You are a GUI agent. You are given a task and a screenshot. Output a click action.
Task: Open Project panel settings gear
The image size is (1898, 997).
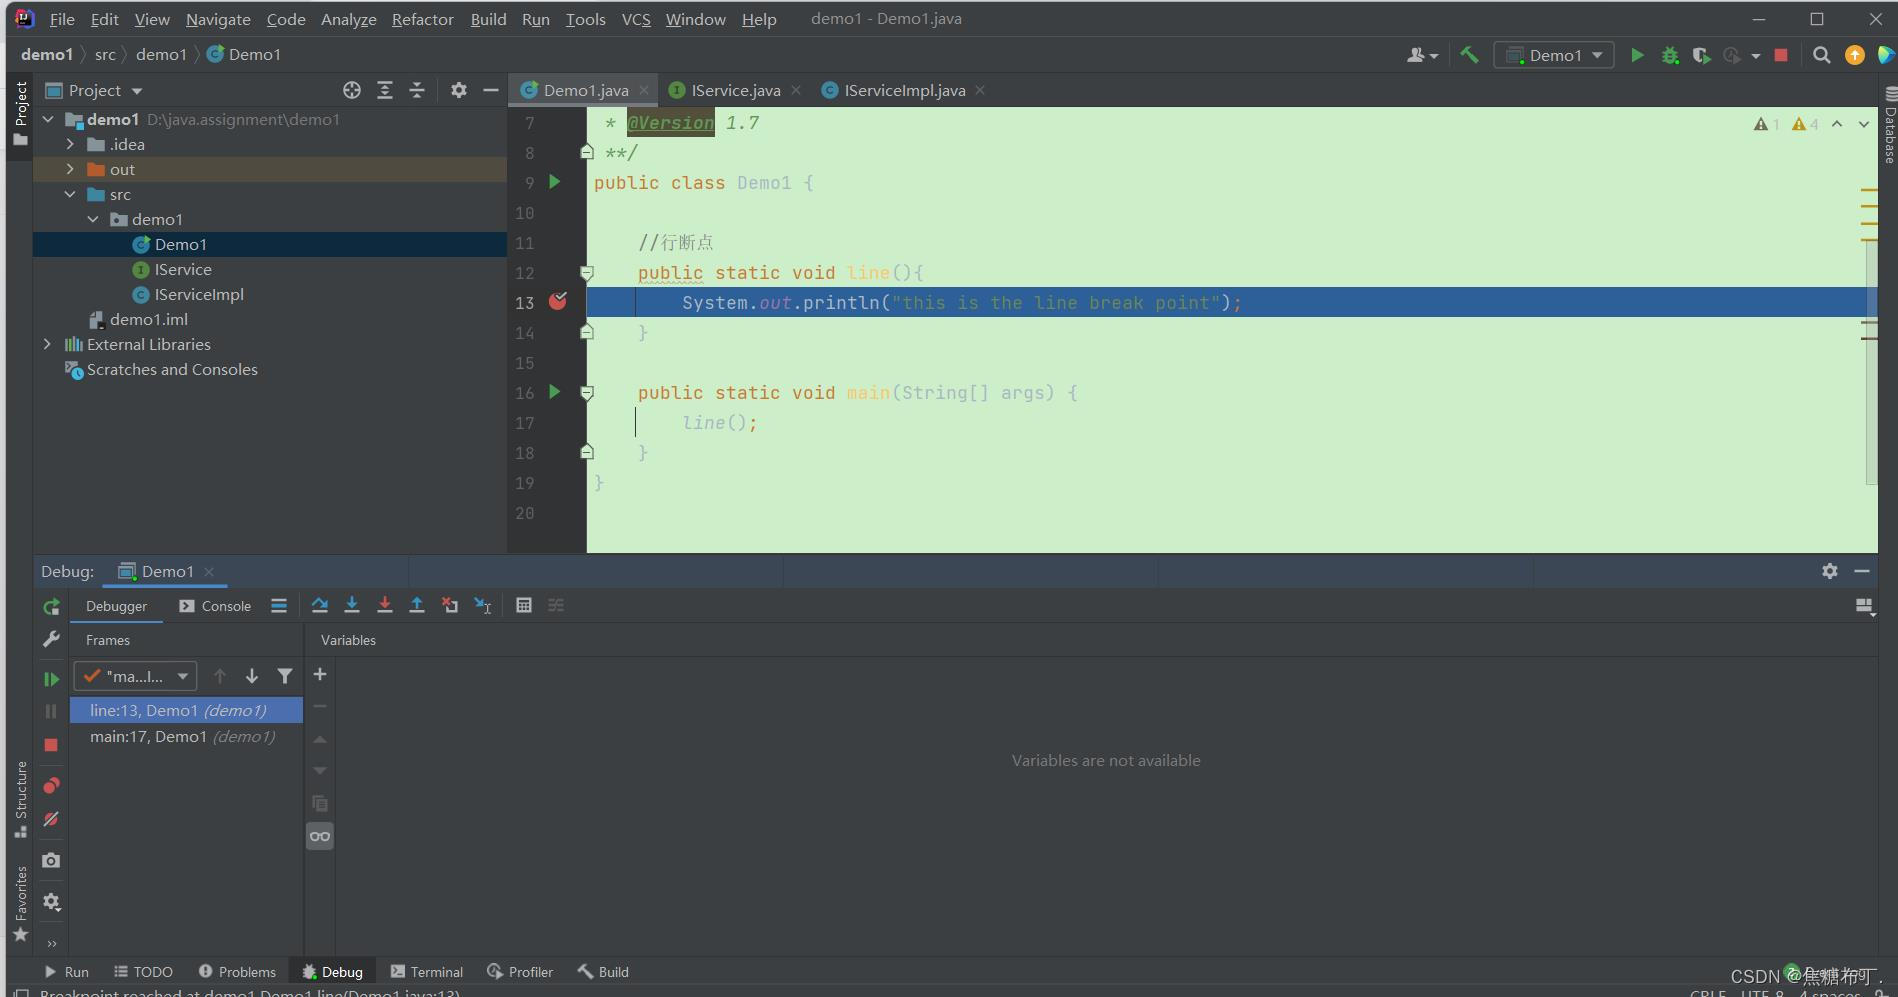(459, 90)
